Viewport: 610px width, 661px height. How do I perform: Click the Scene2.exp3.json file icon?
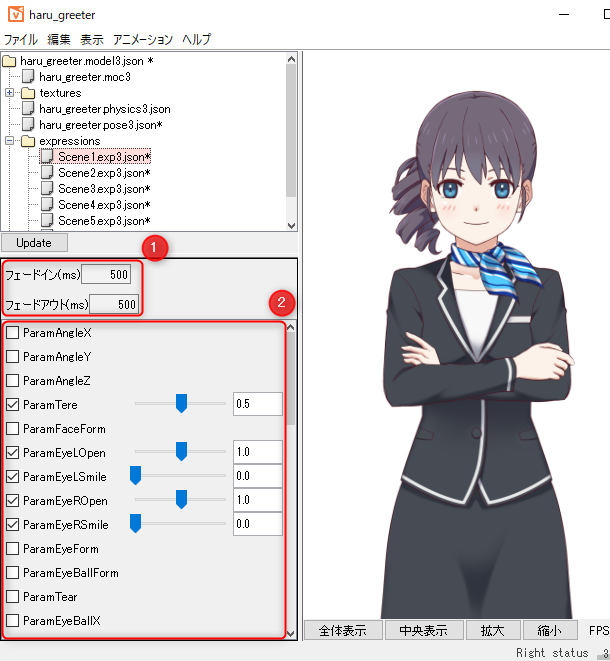point(47,172)
